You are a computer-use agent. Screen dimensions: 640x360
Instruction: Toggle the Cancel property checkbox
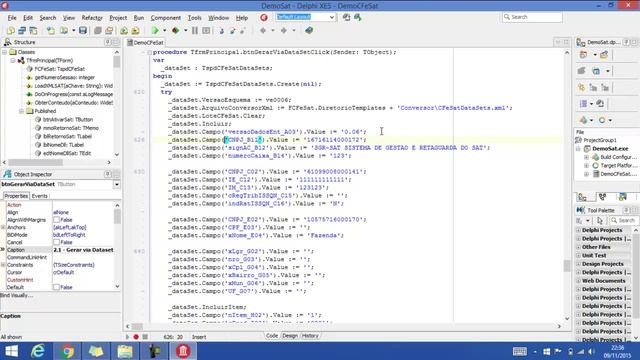pyautogui.click(x=56, y=242)
